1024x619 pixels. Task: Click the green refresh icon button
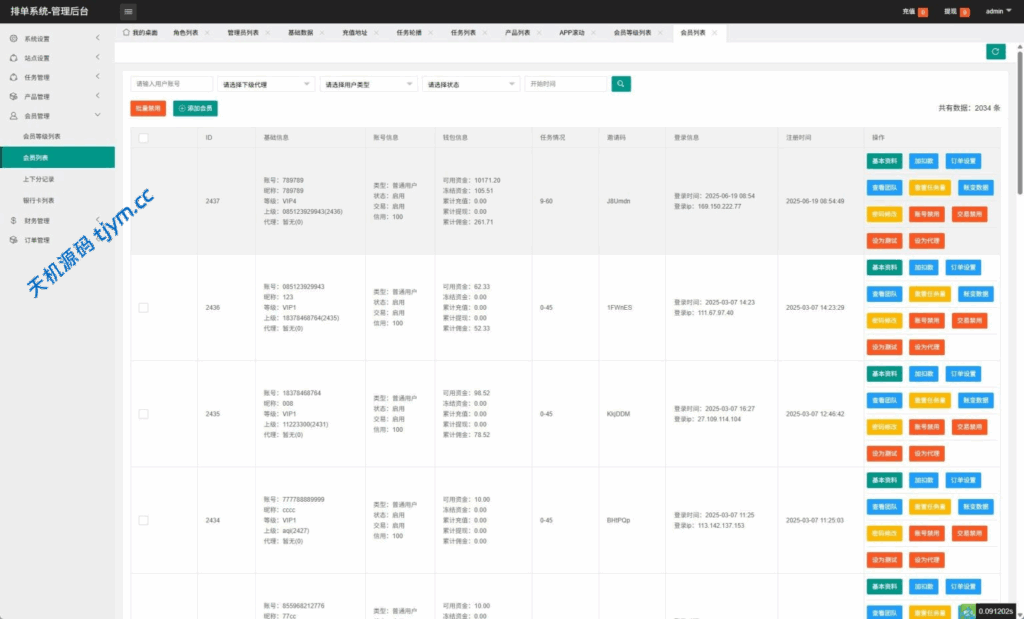point(995,52)
